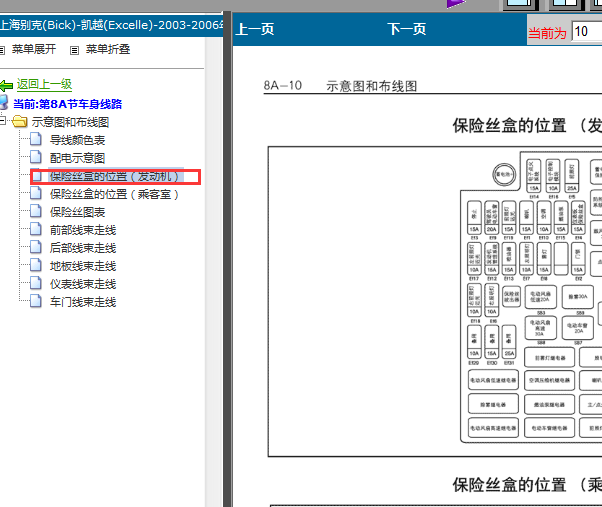Click page icon next to 后部线束走线
Screen dimensions: 602x507
(x=36, y=247)
